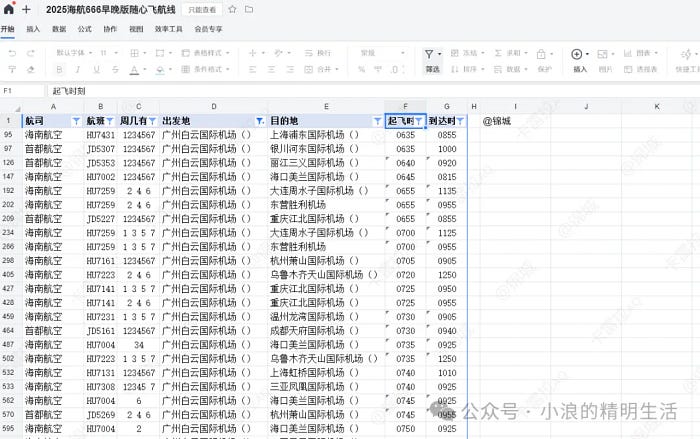Switch to the 协作 tab
700x439 pixels.
(110, 29)
